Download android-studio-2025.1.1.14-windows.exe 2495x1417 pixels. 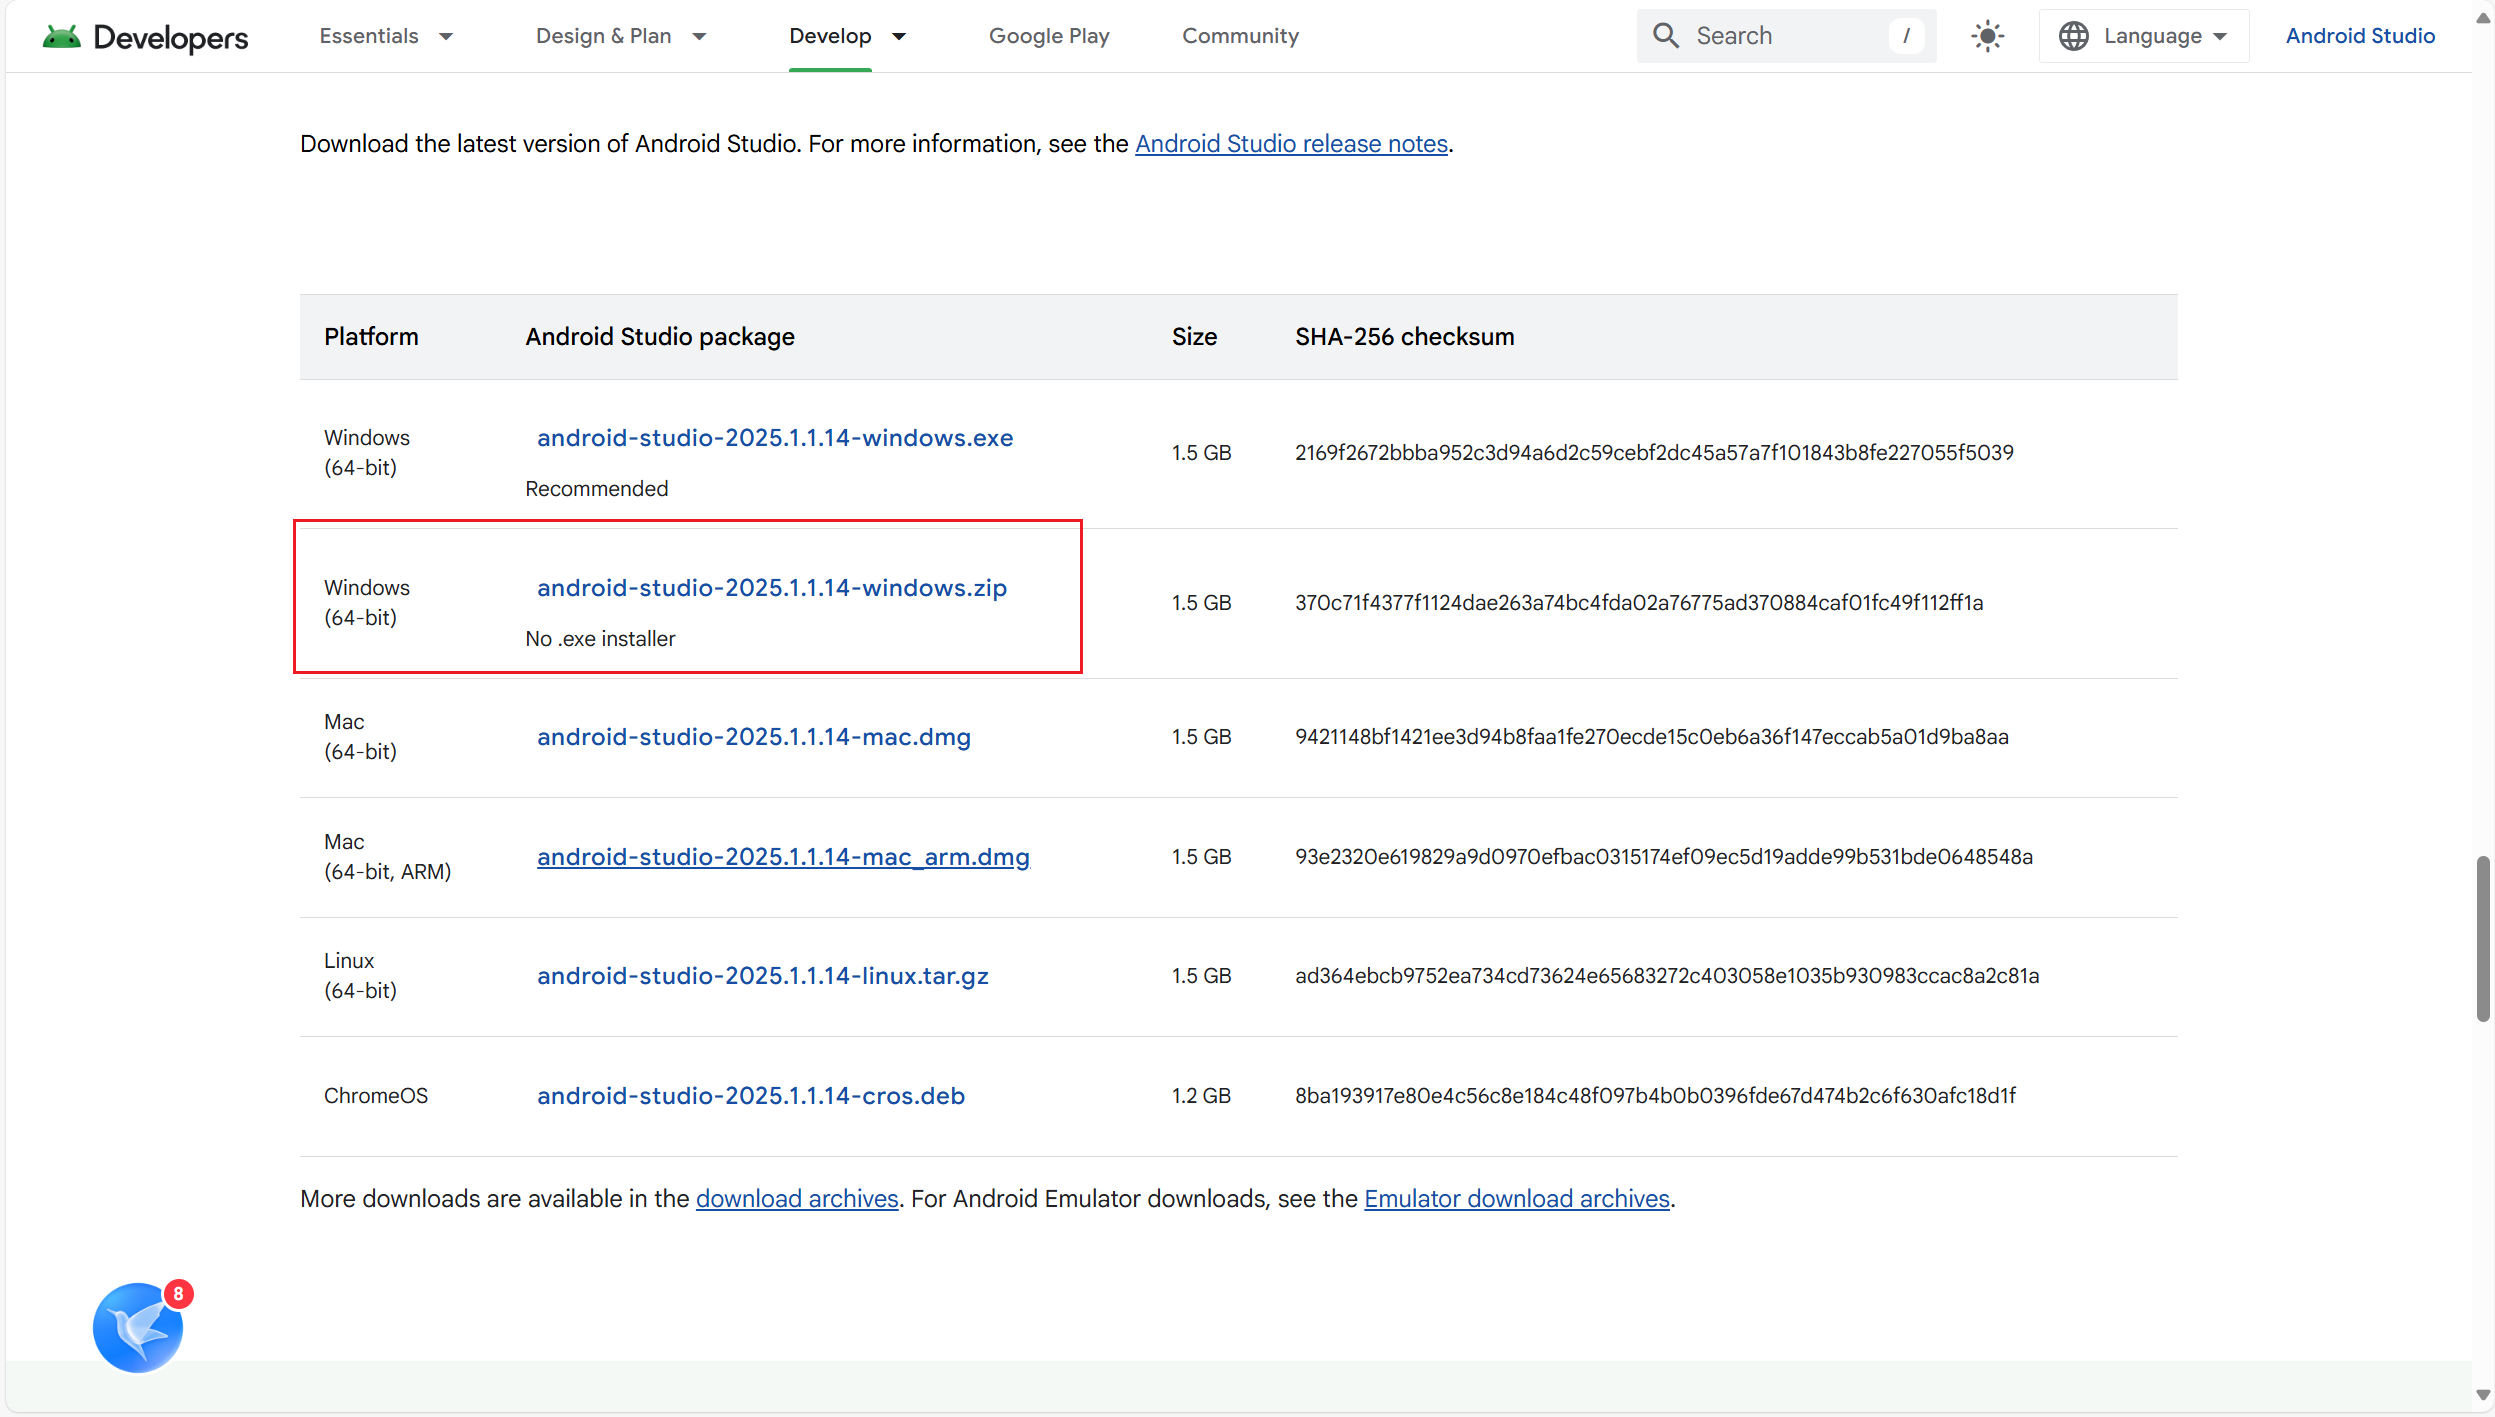[775, 438]
